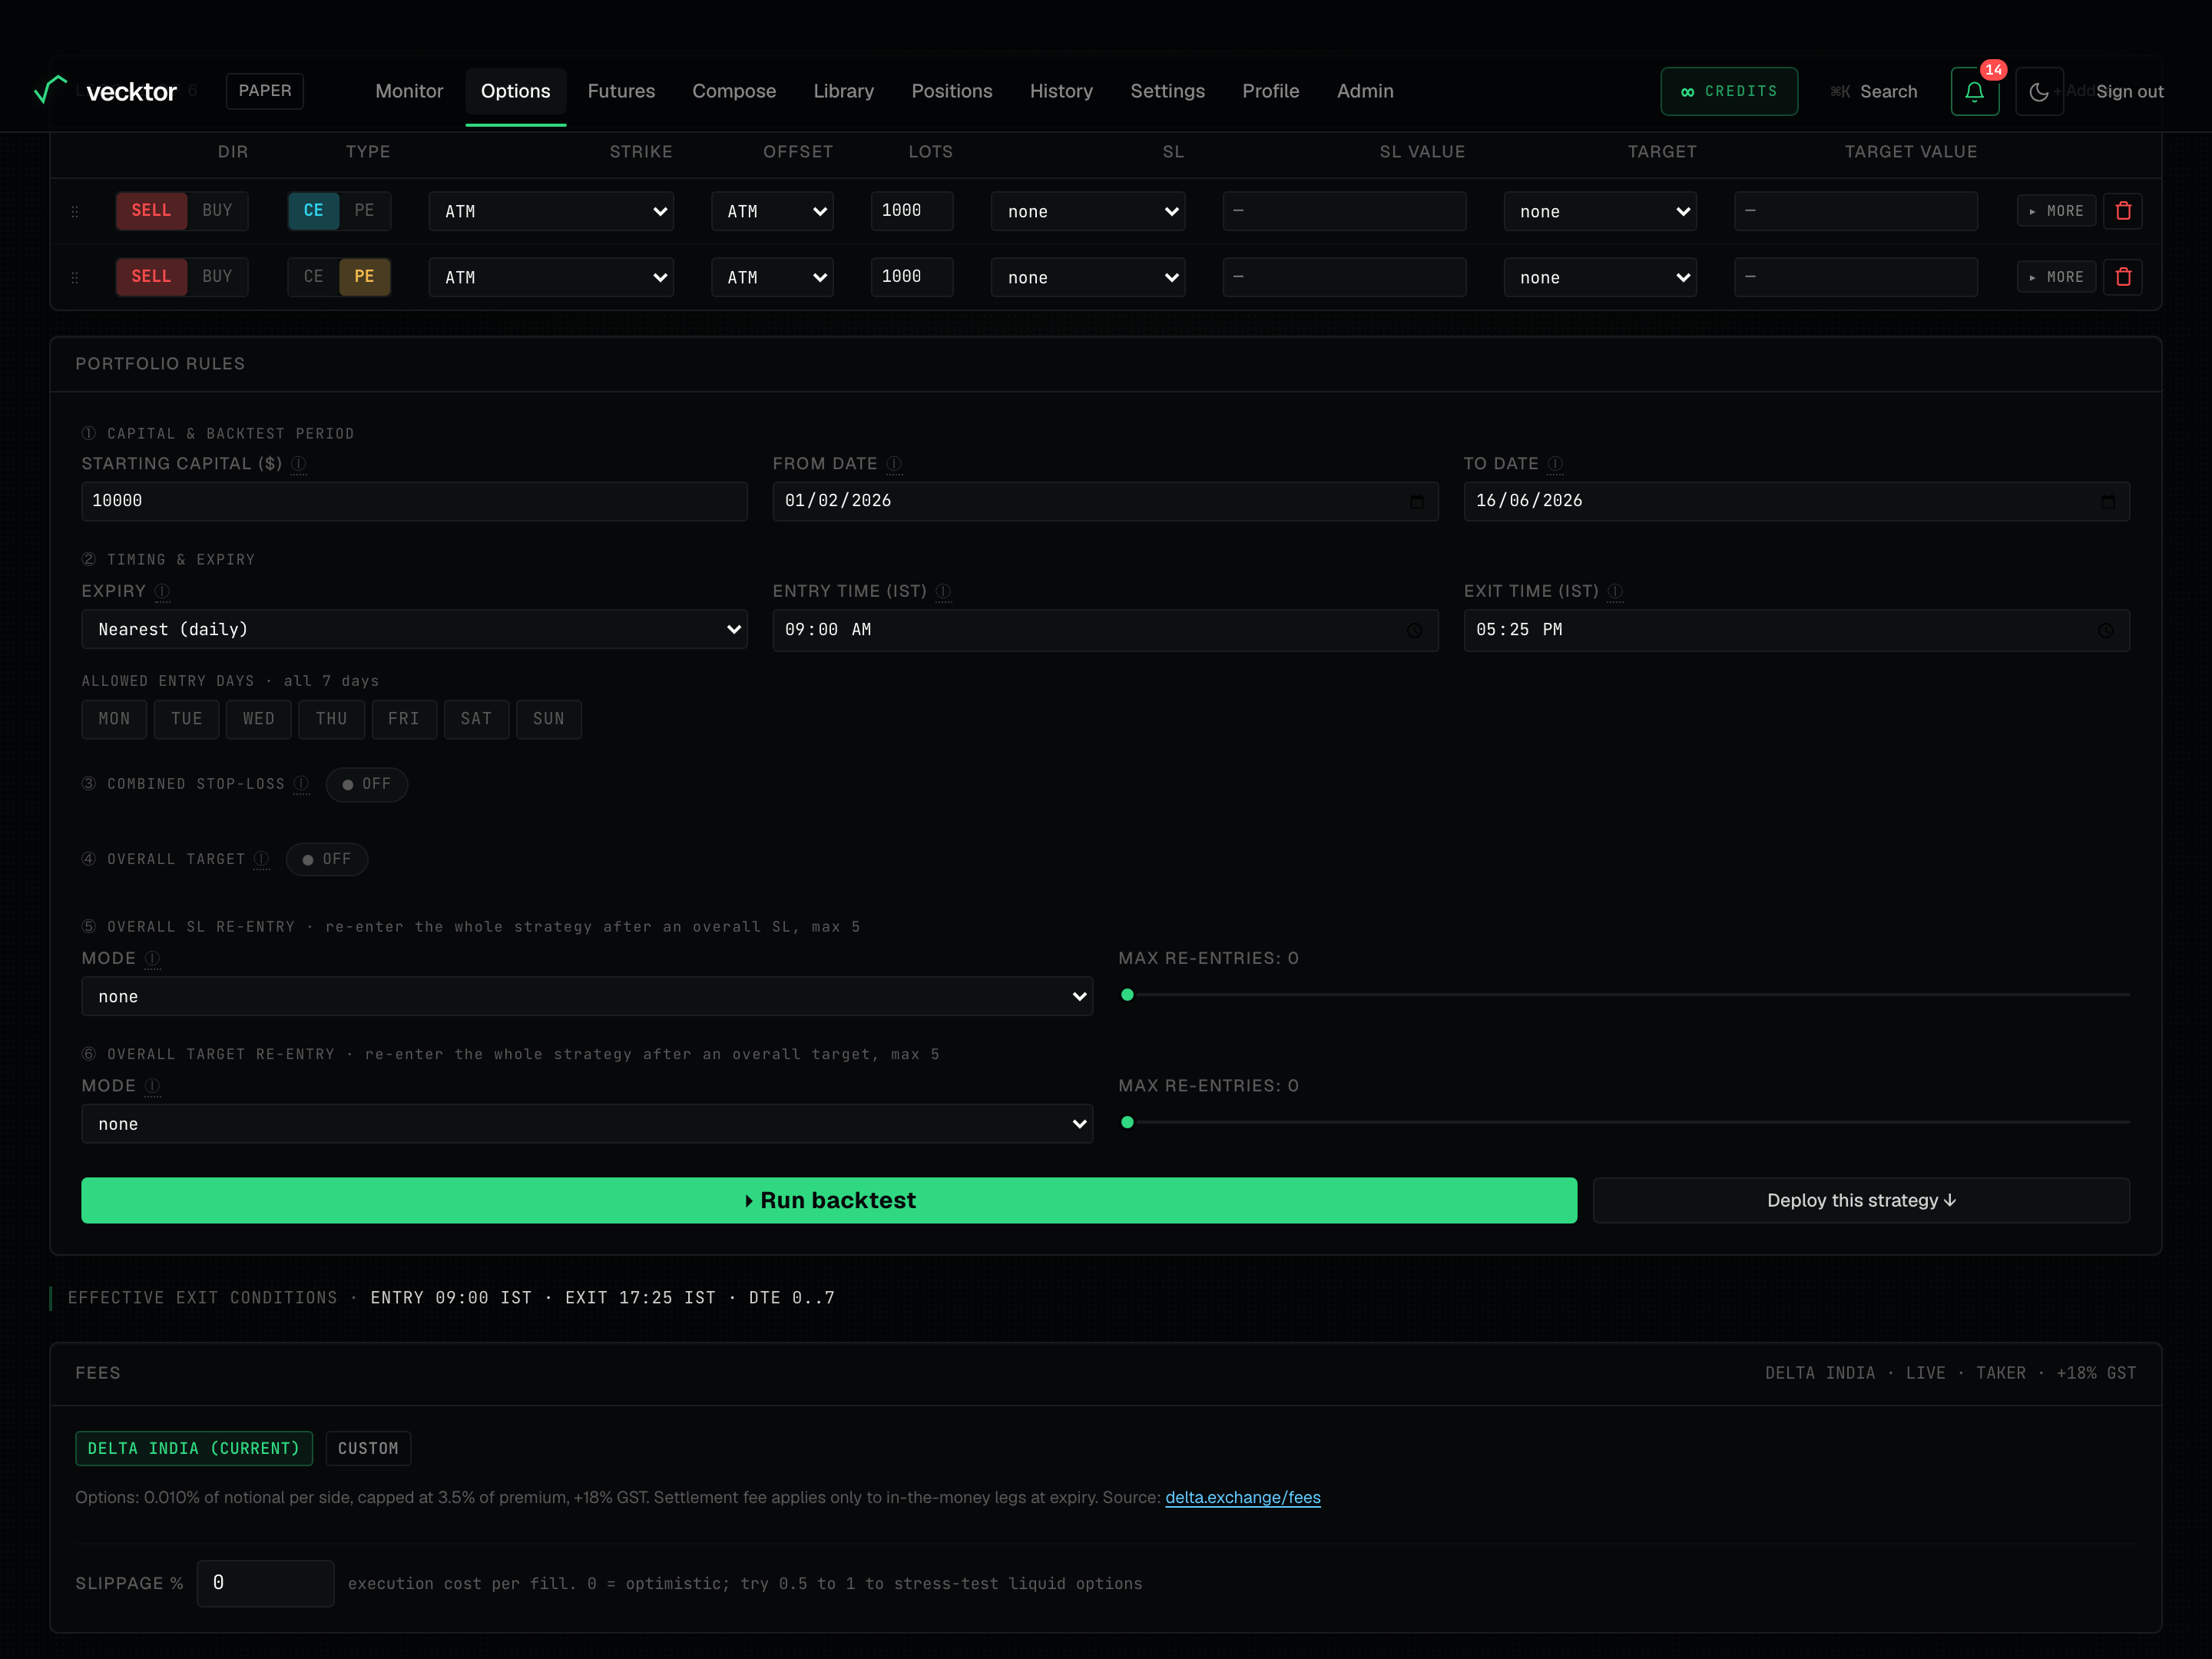2212x1659 pixels.
Task: Open delta.exchange/fees link
Action: (1242, 1497)
